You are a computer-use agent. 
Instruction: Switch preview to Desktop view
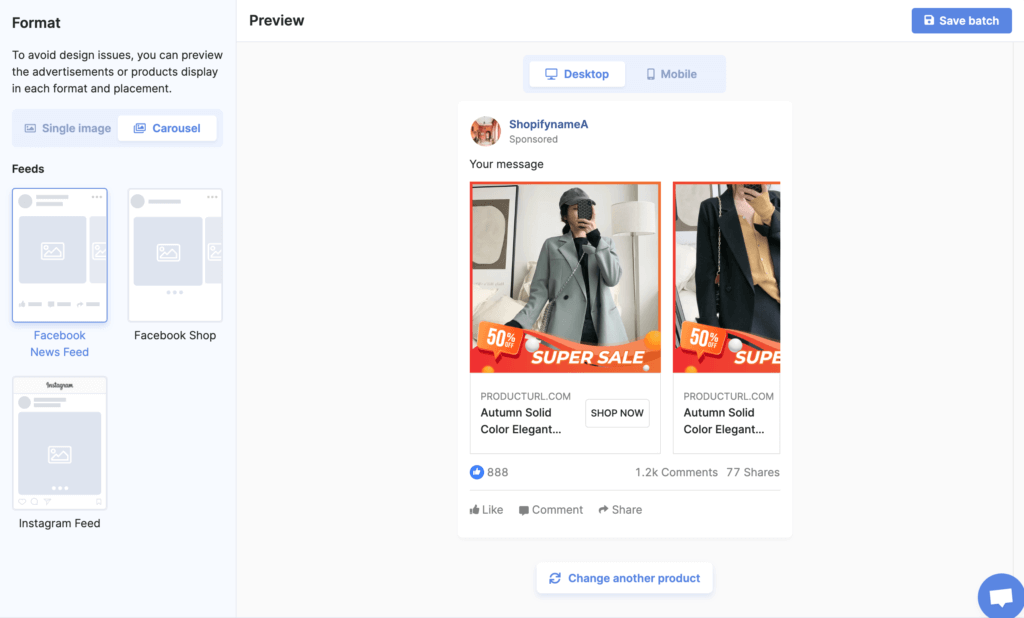[x=577, y=74]
